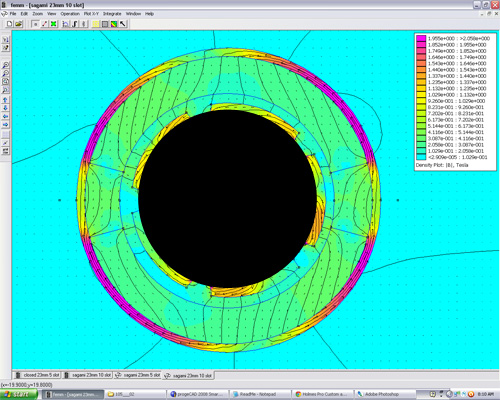Switch to the closed 23mm 5 slot tab
Screen dimensions: 500x400
point(37,375)
